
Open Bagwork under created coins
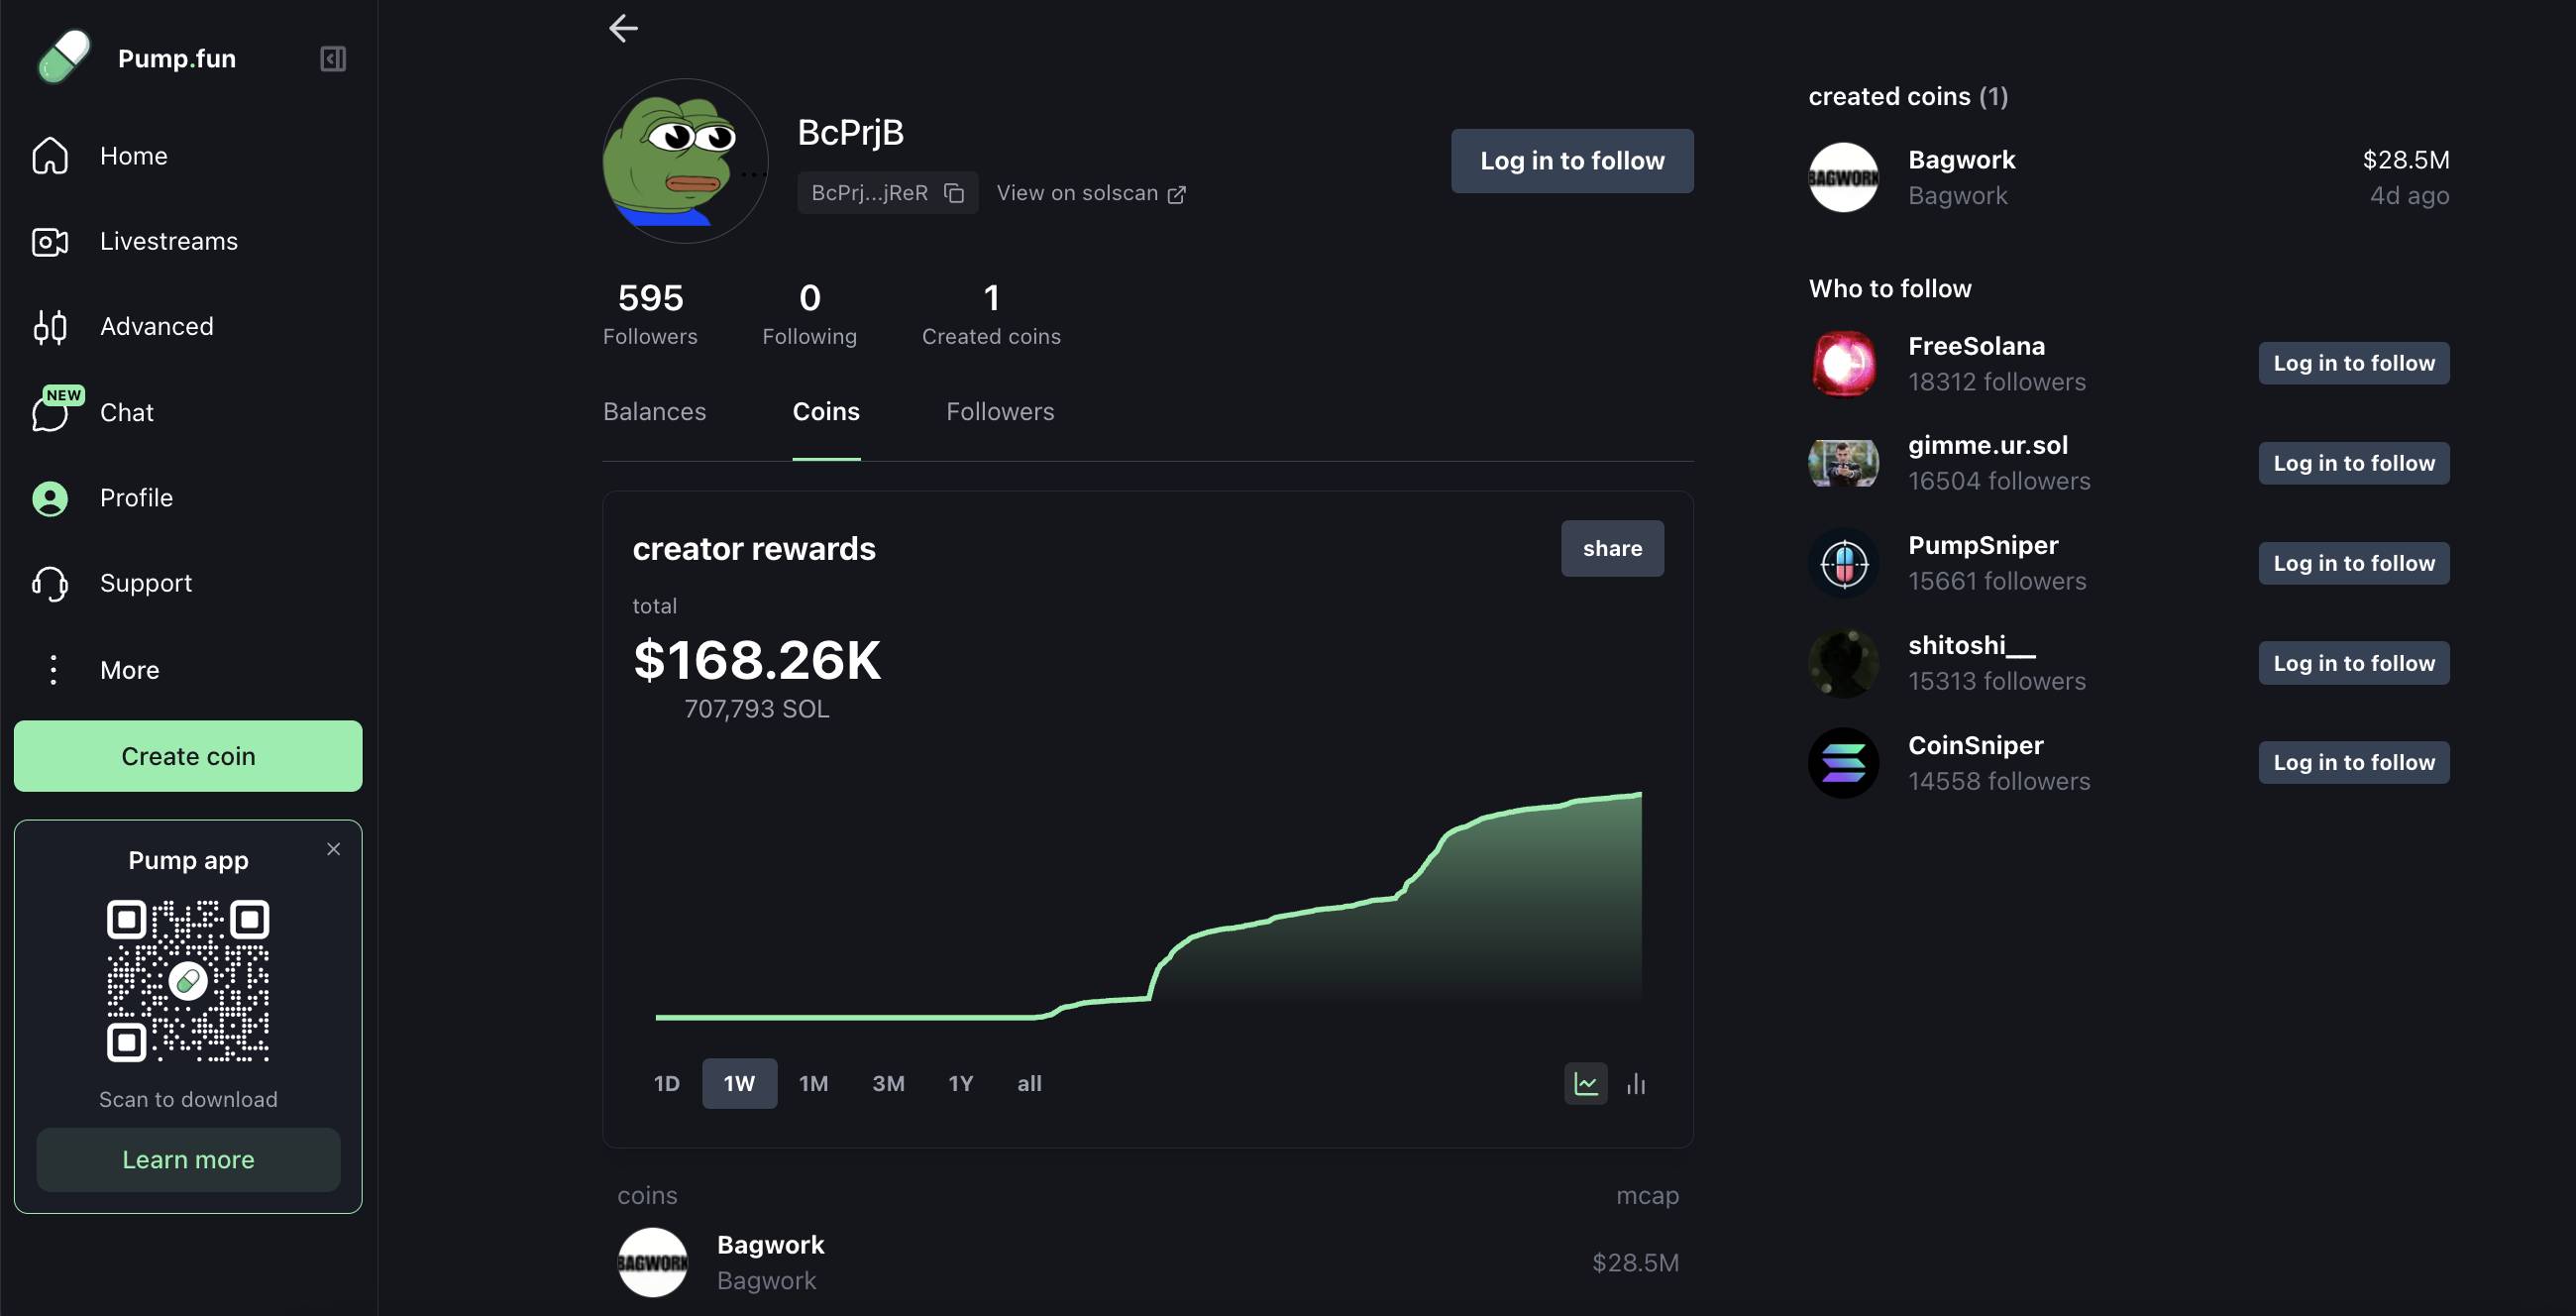(x=2130, y=177)
